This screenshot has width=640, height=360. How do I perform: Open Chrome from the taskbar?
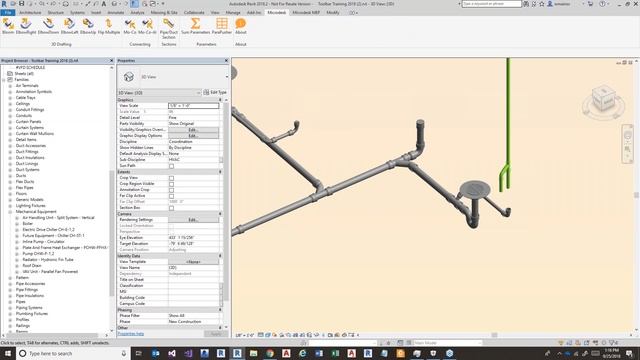coord(270,353)
